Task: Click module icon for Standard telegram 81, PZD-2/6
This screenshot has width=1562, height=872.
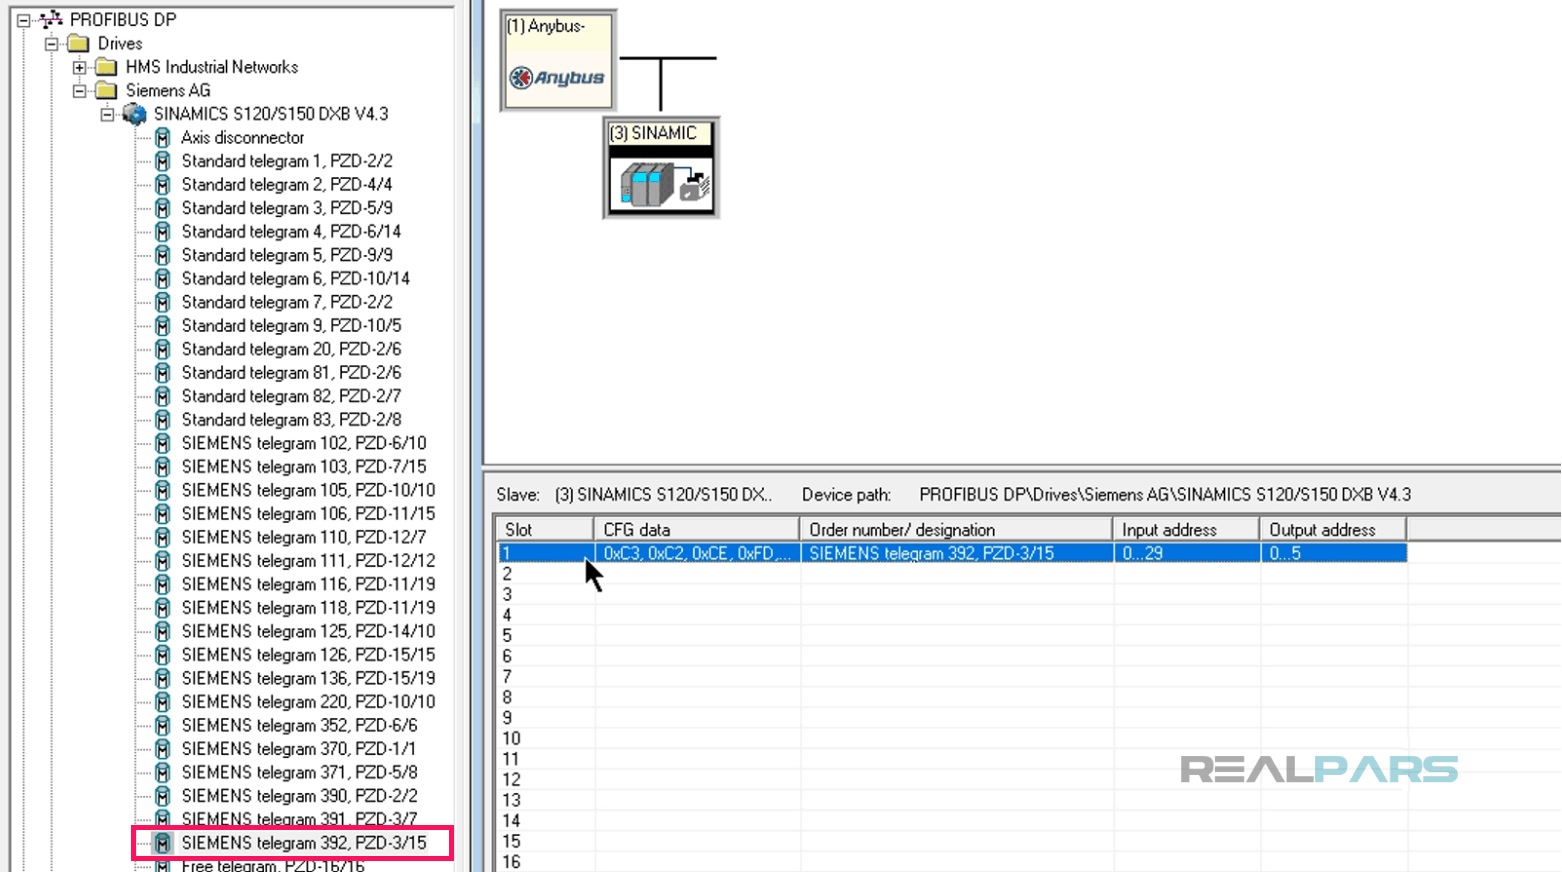Action: 163,373
